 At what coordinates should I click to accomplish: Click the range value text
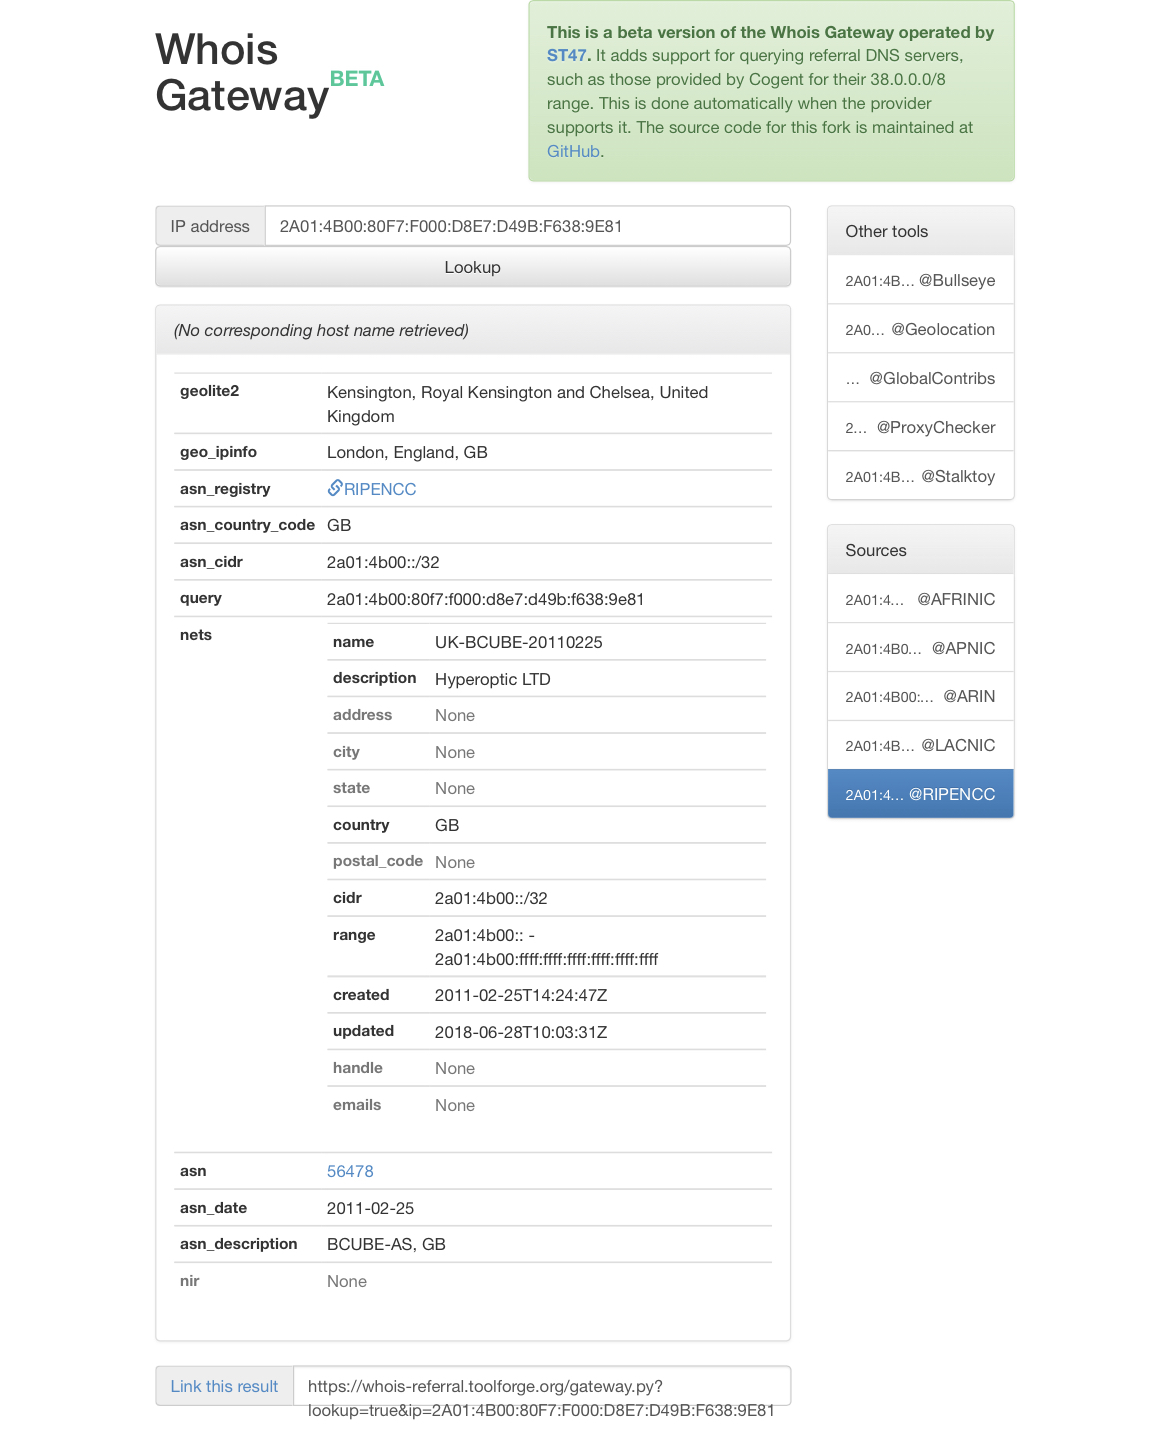click(546, 947)
